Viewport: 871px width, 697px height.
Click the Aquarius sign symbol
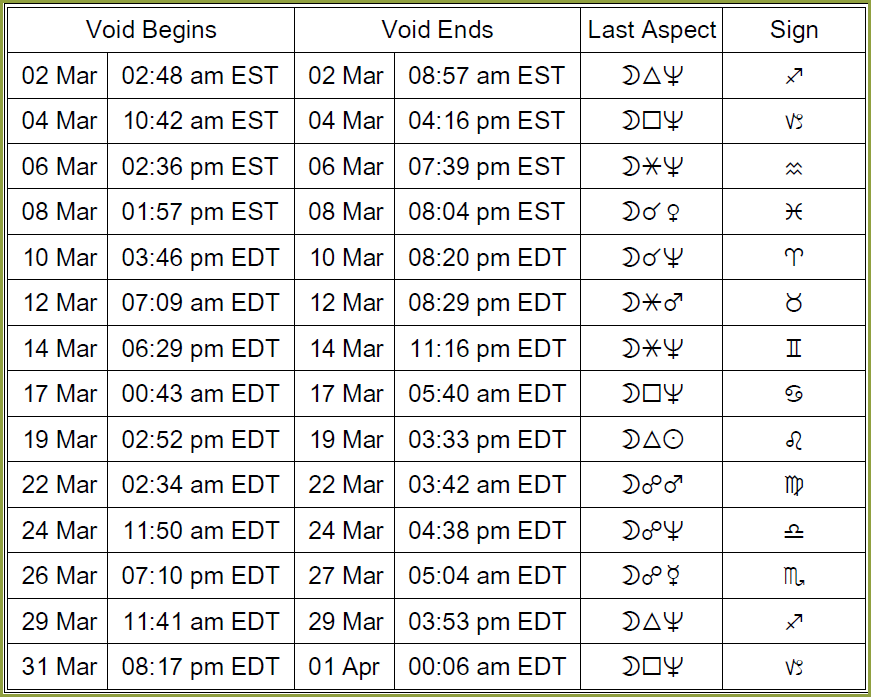click(x=794, y=167)
